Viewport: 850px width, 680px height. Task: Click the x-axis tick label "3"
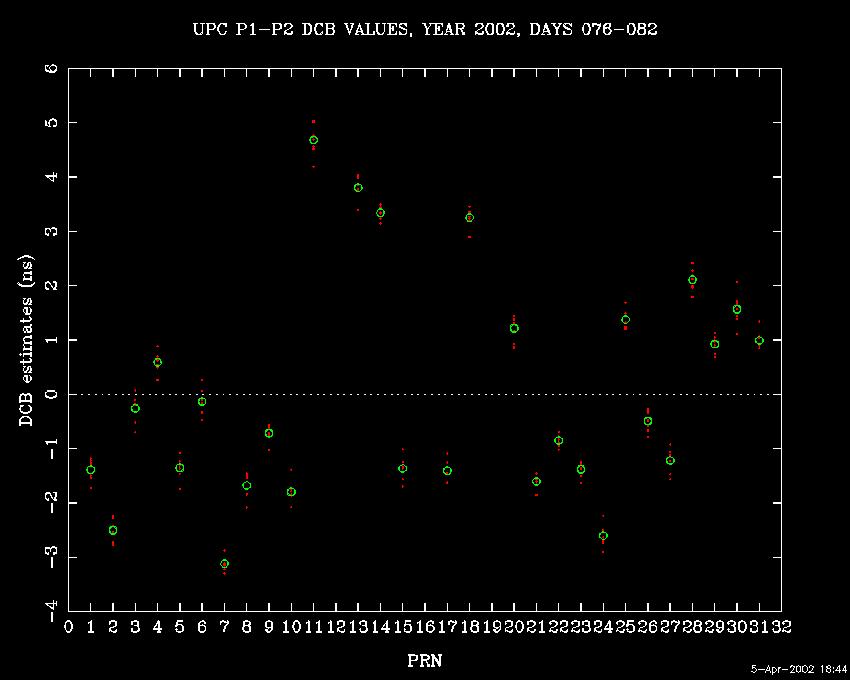(135, 627)
